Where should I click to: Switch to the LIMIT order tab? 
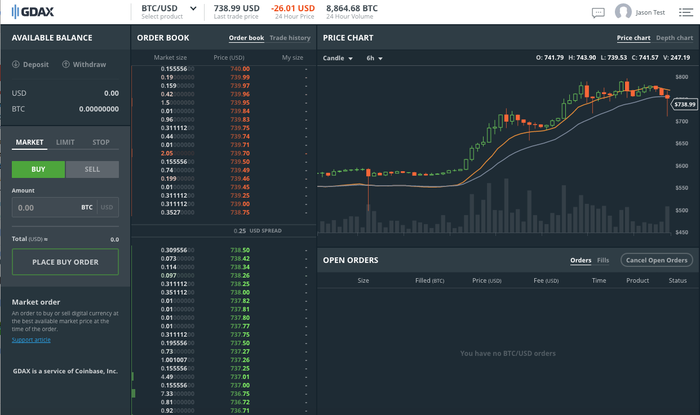pyautogui.click(x=65, y=142)
